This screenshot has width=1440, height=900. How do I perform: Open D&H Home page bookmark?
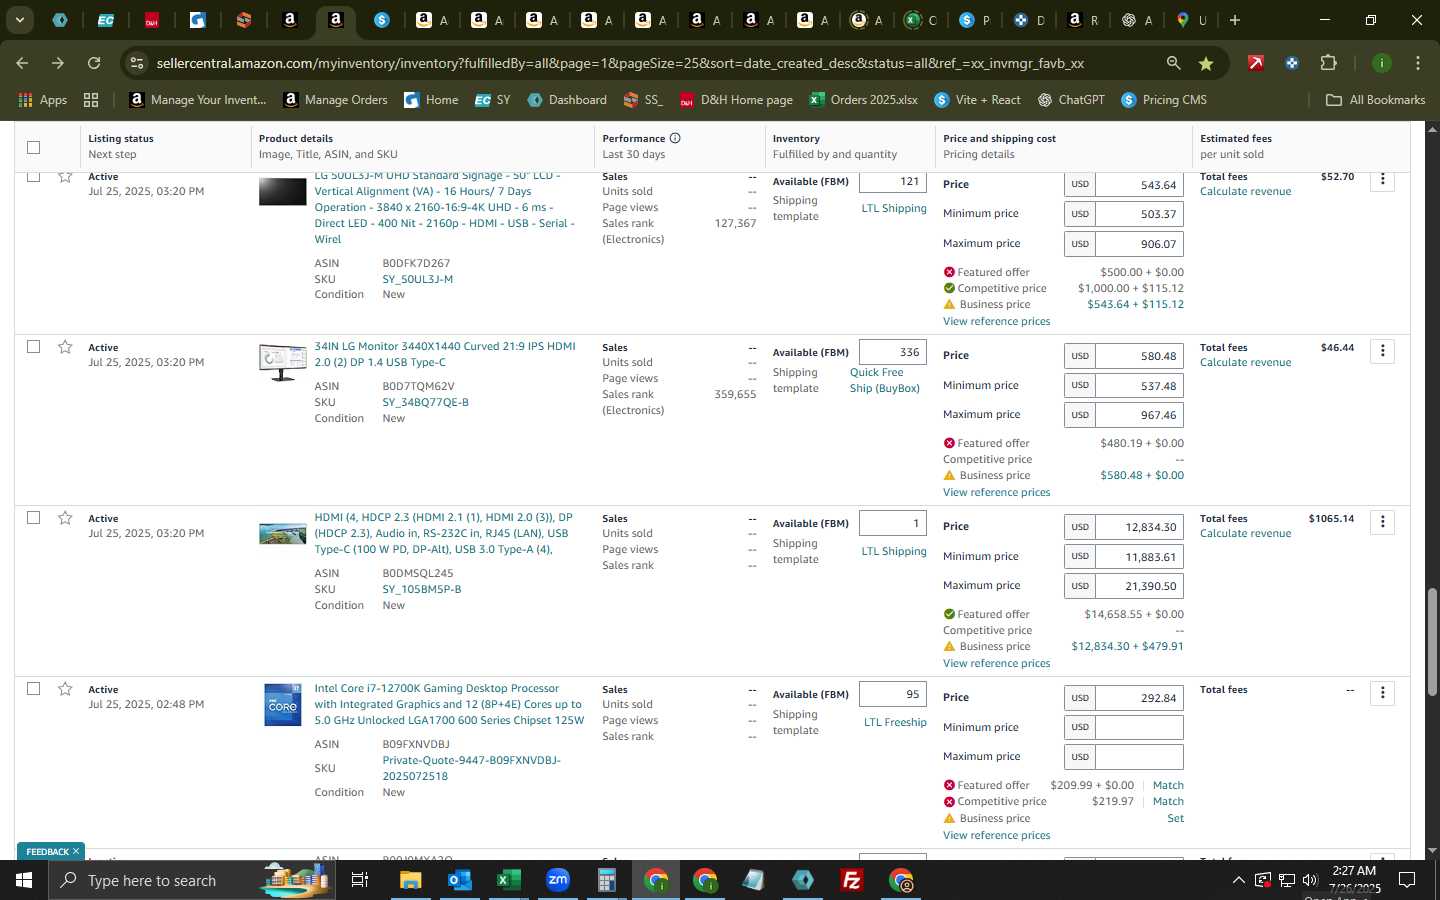point(736,100)
